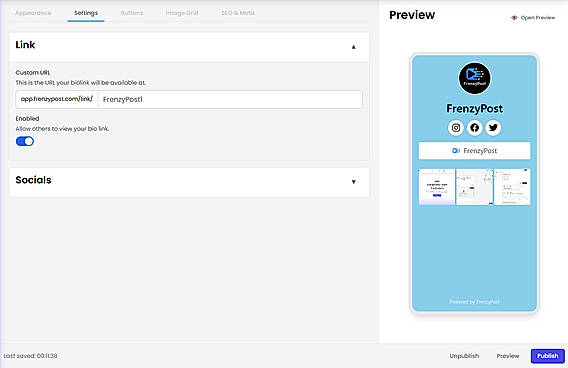Click the Instagram icon in preview
Screen dimensions: 568x368
pyautogui.click(x=456, y=127)
